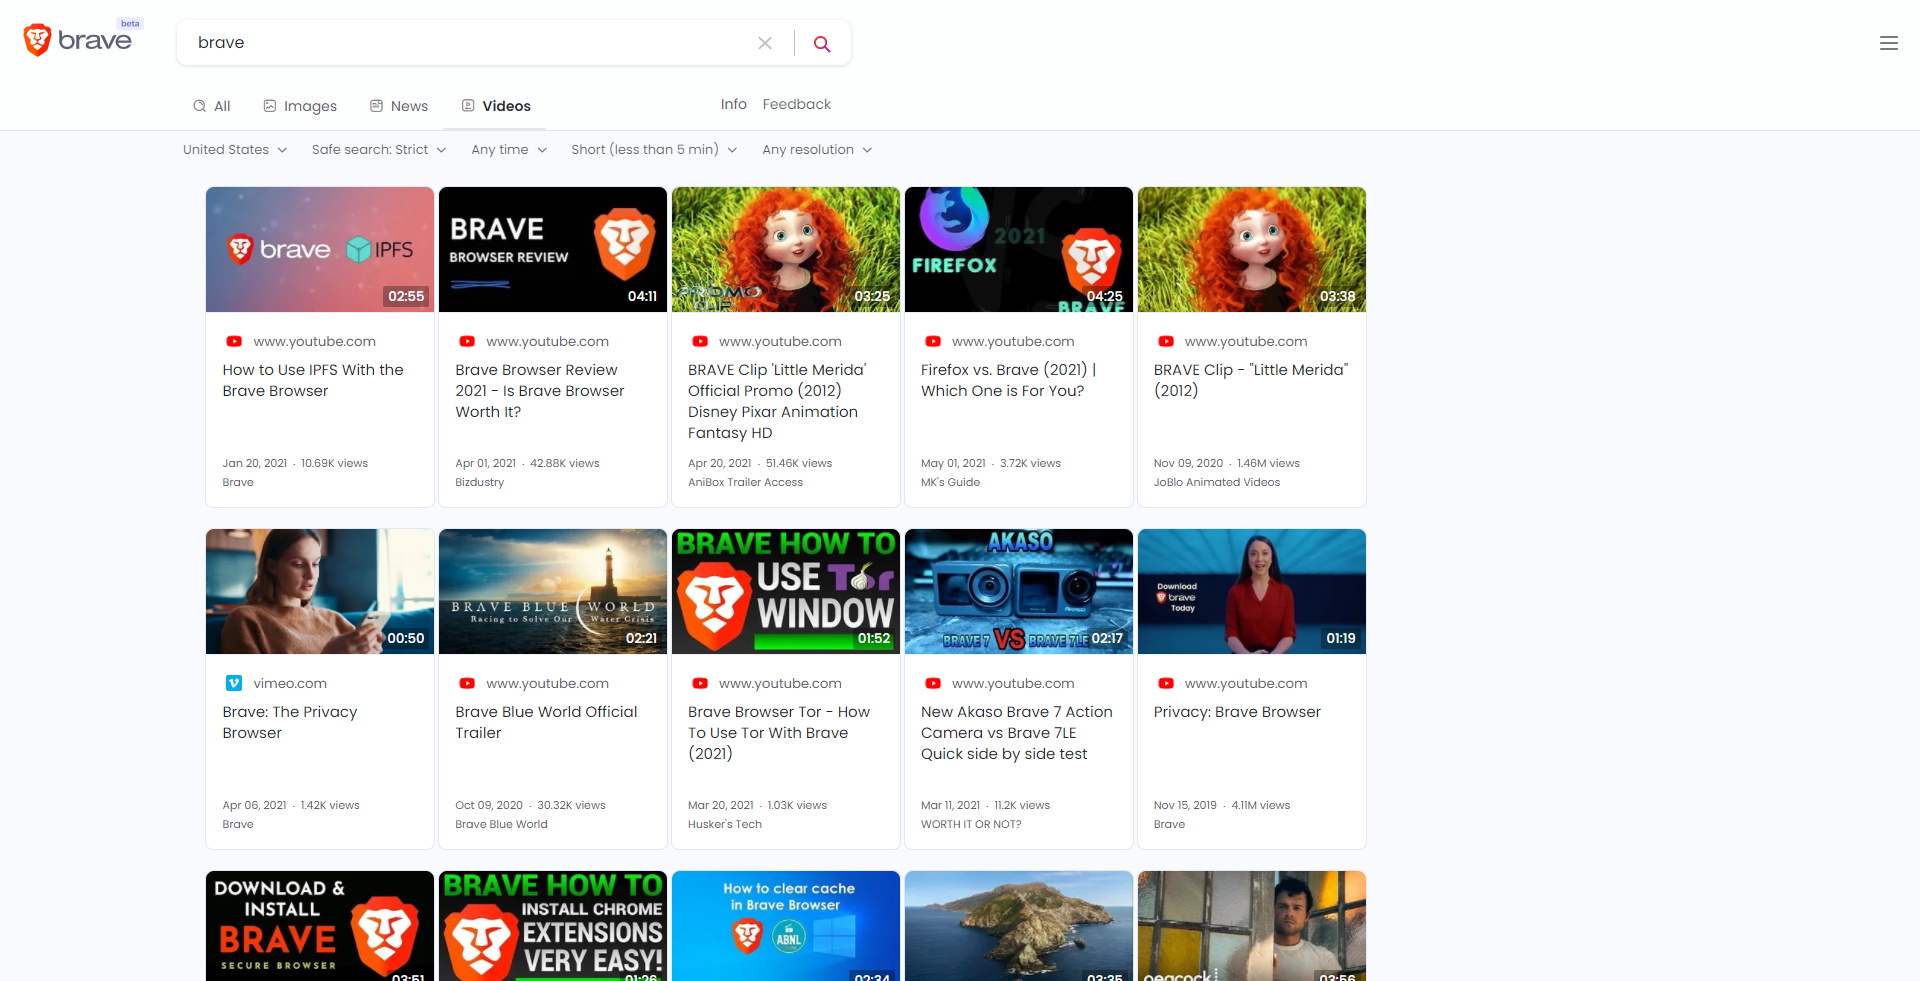Expand the Any time filter dropdown
Screen dimensions: 1920x981
coord(509,149)
